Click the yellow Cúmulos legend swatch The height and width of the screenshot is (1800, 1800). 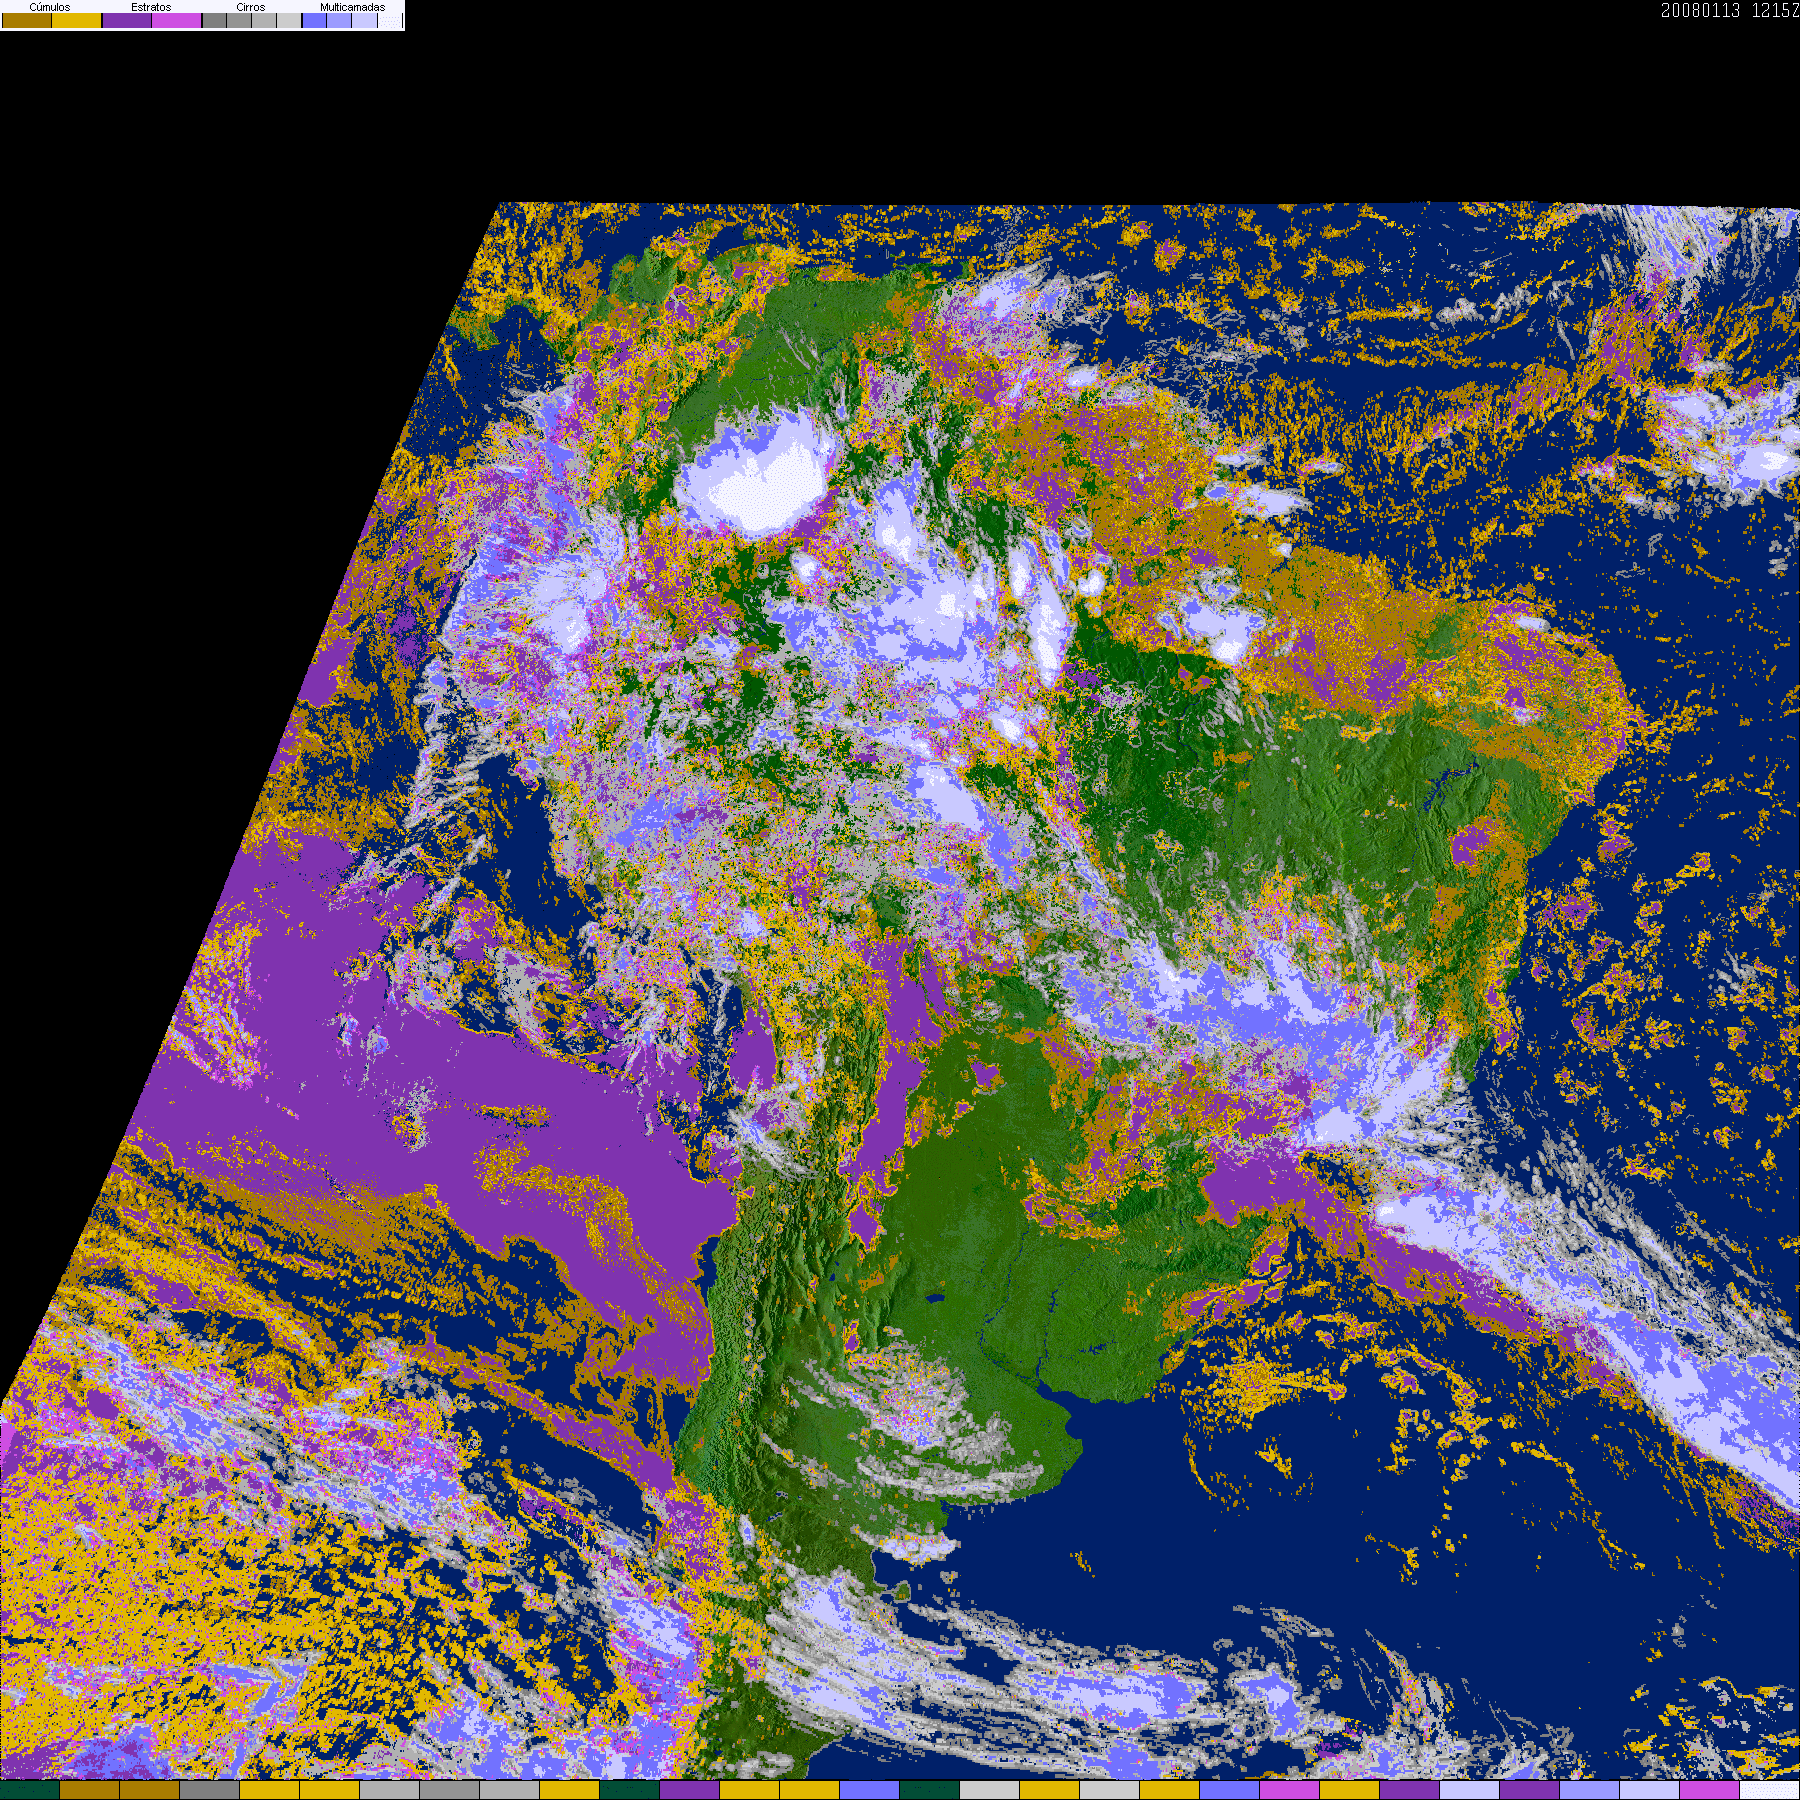click(x=76, y=20)
